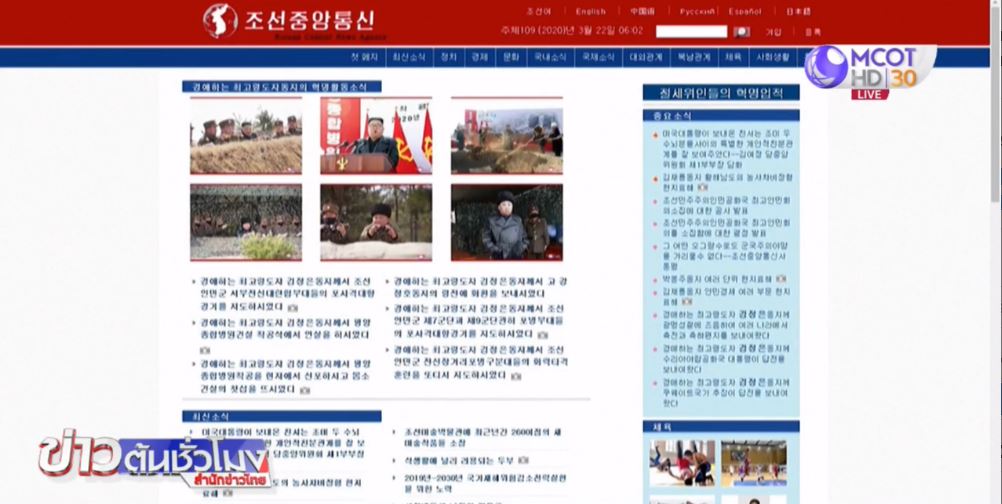This screenshot has width=1002, height=504.
Task: Select Español language link
Action: (x=745, y=12)
